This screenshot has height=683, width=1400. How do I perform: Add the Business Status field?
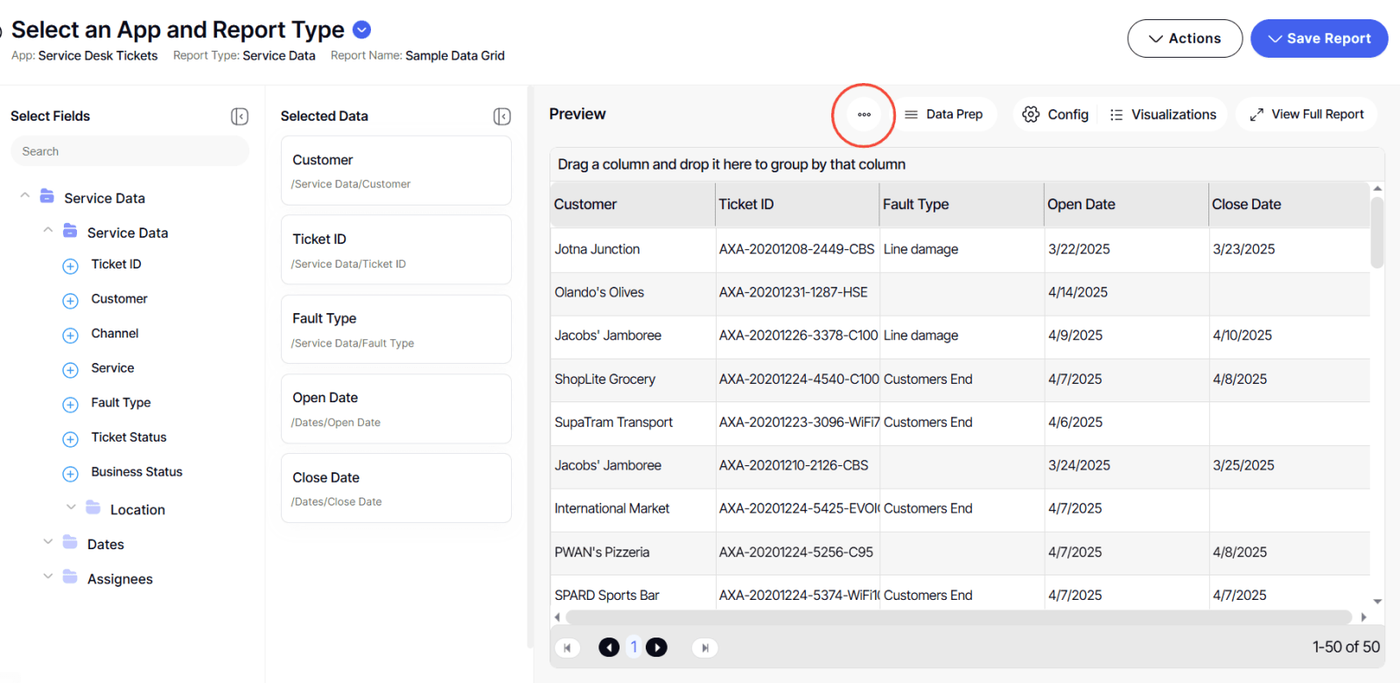70,473
